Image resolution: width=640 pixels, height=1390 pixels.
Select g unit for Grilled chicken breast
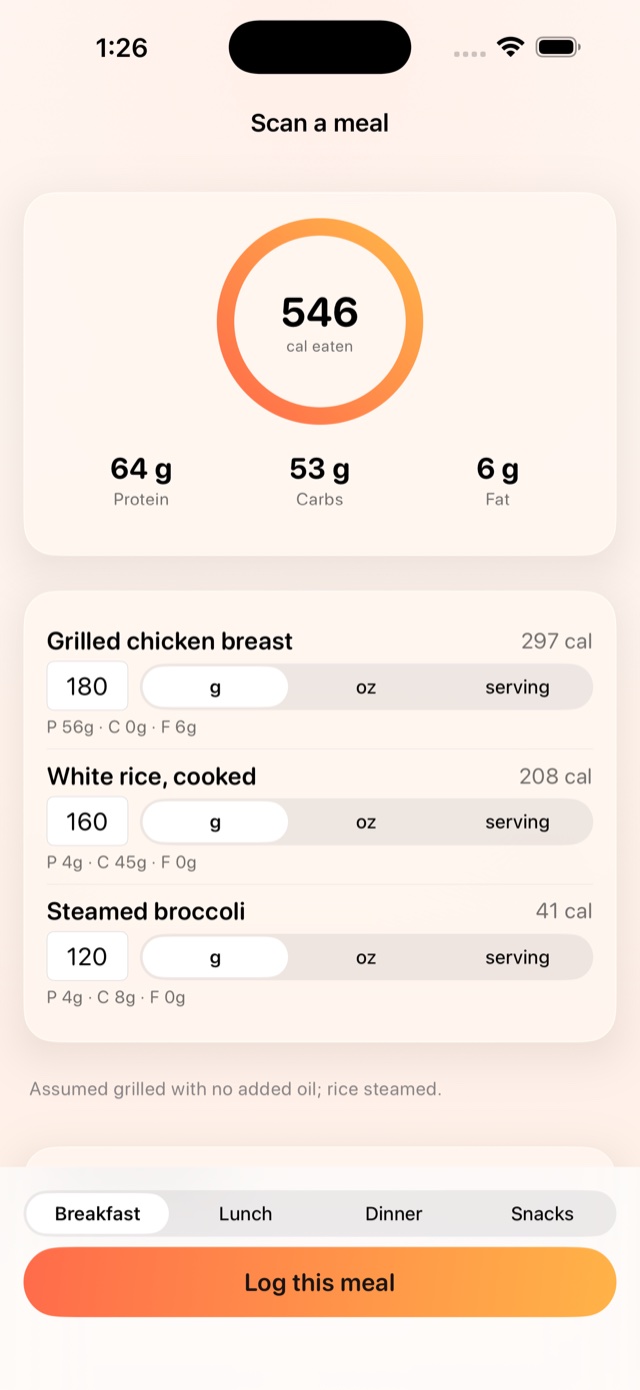coord(215,687)
